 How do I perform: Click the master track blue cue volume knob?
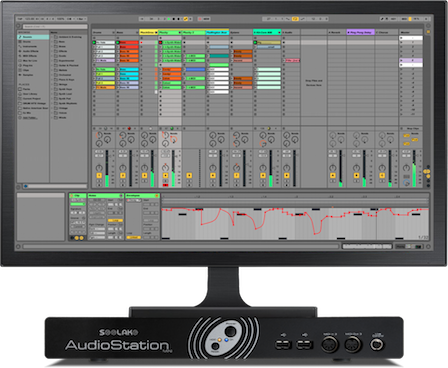pyautogui.click(x=406, y=183)
